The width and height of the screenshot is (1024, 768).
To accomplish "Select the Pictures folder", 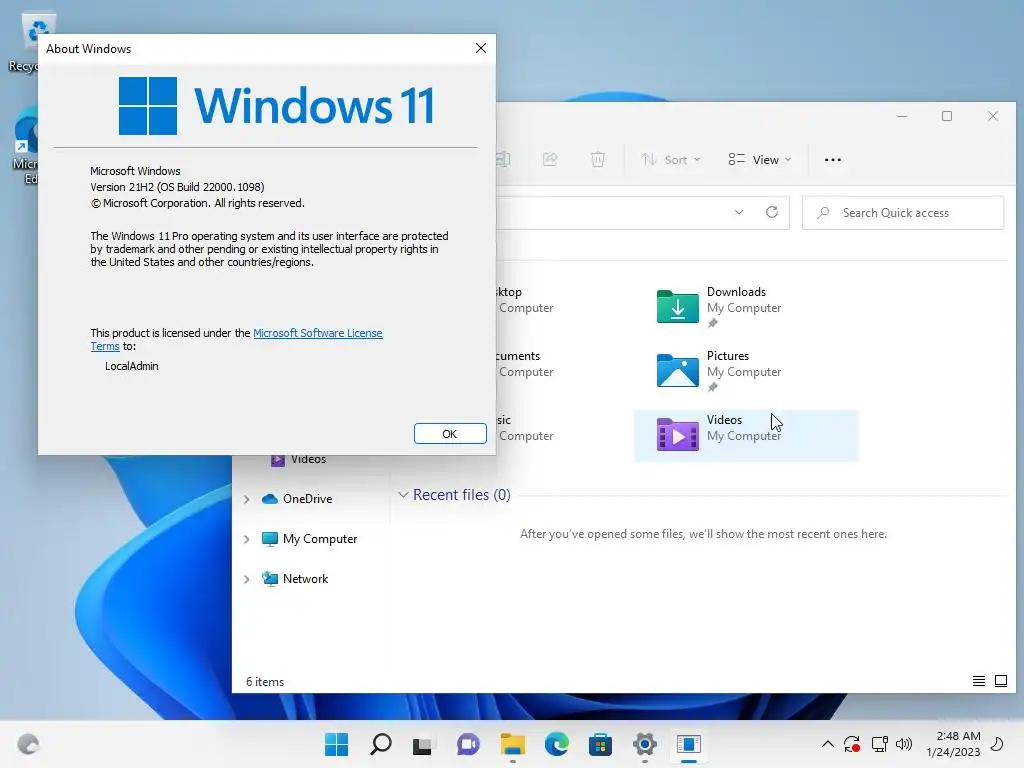I will (744, 370).
